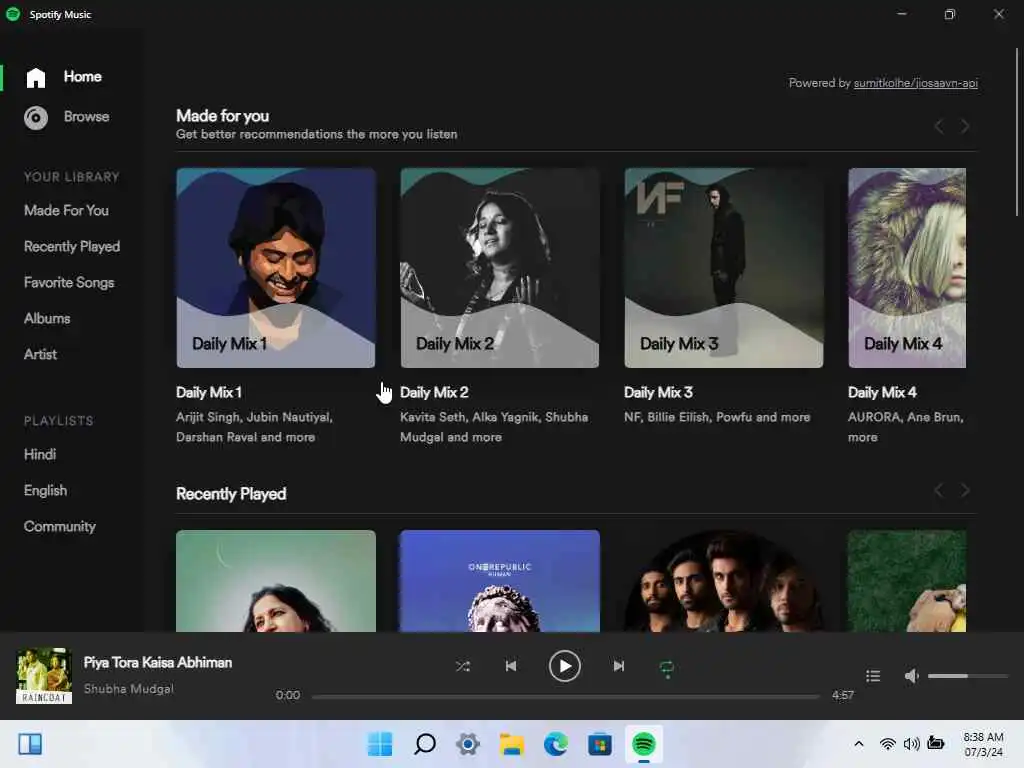Click the Browse disc icon
1024x768 pixels.
[36, 118]
